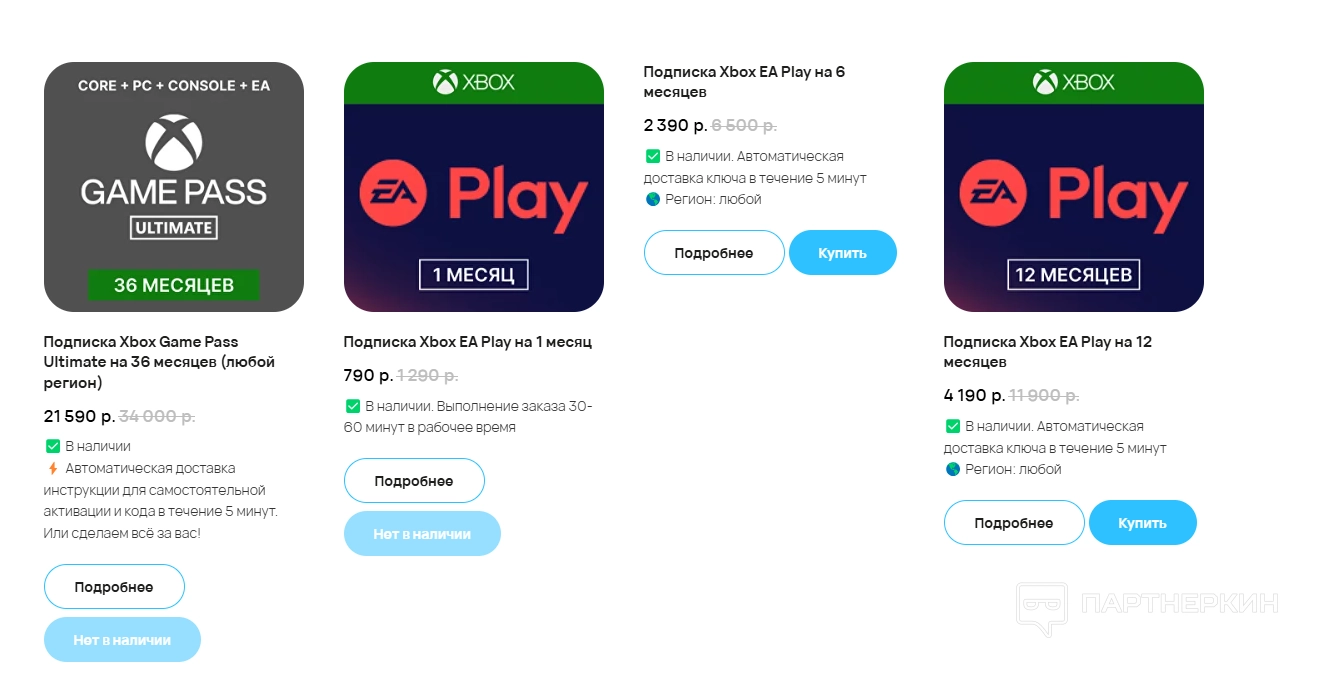Click the EA logo on 12 months card

(x=993, y=194)
